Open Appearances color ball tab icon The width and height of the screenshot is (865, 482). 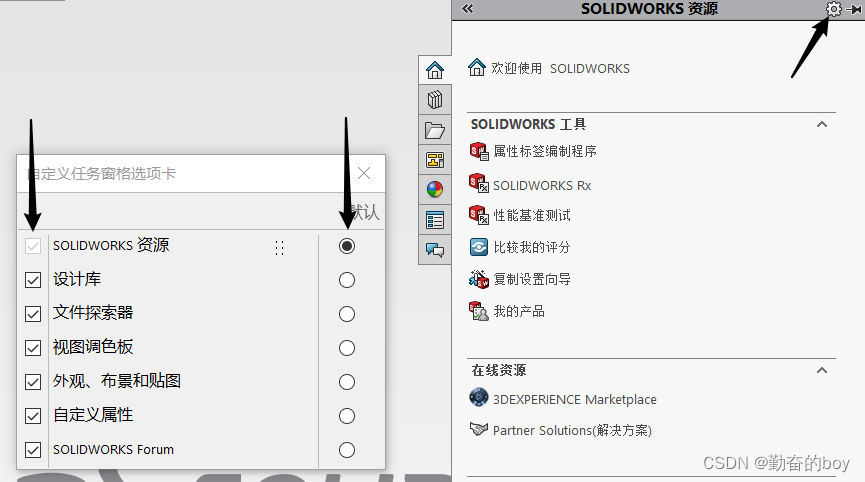tap(435, 190)
